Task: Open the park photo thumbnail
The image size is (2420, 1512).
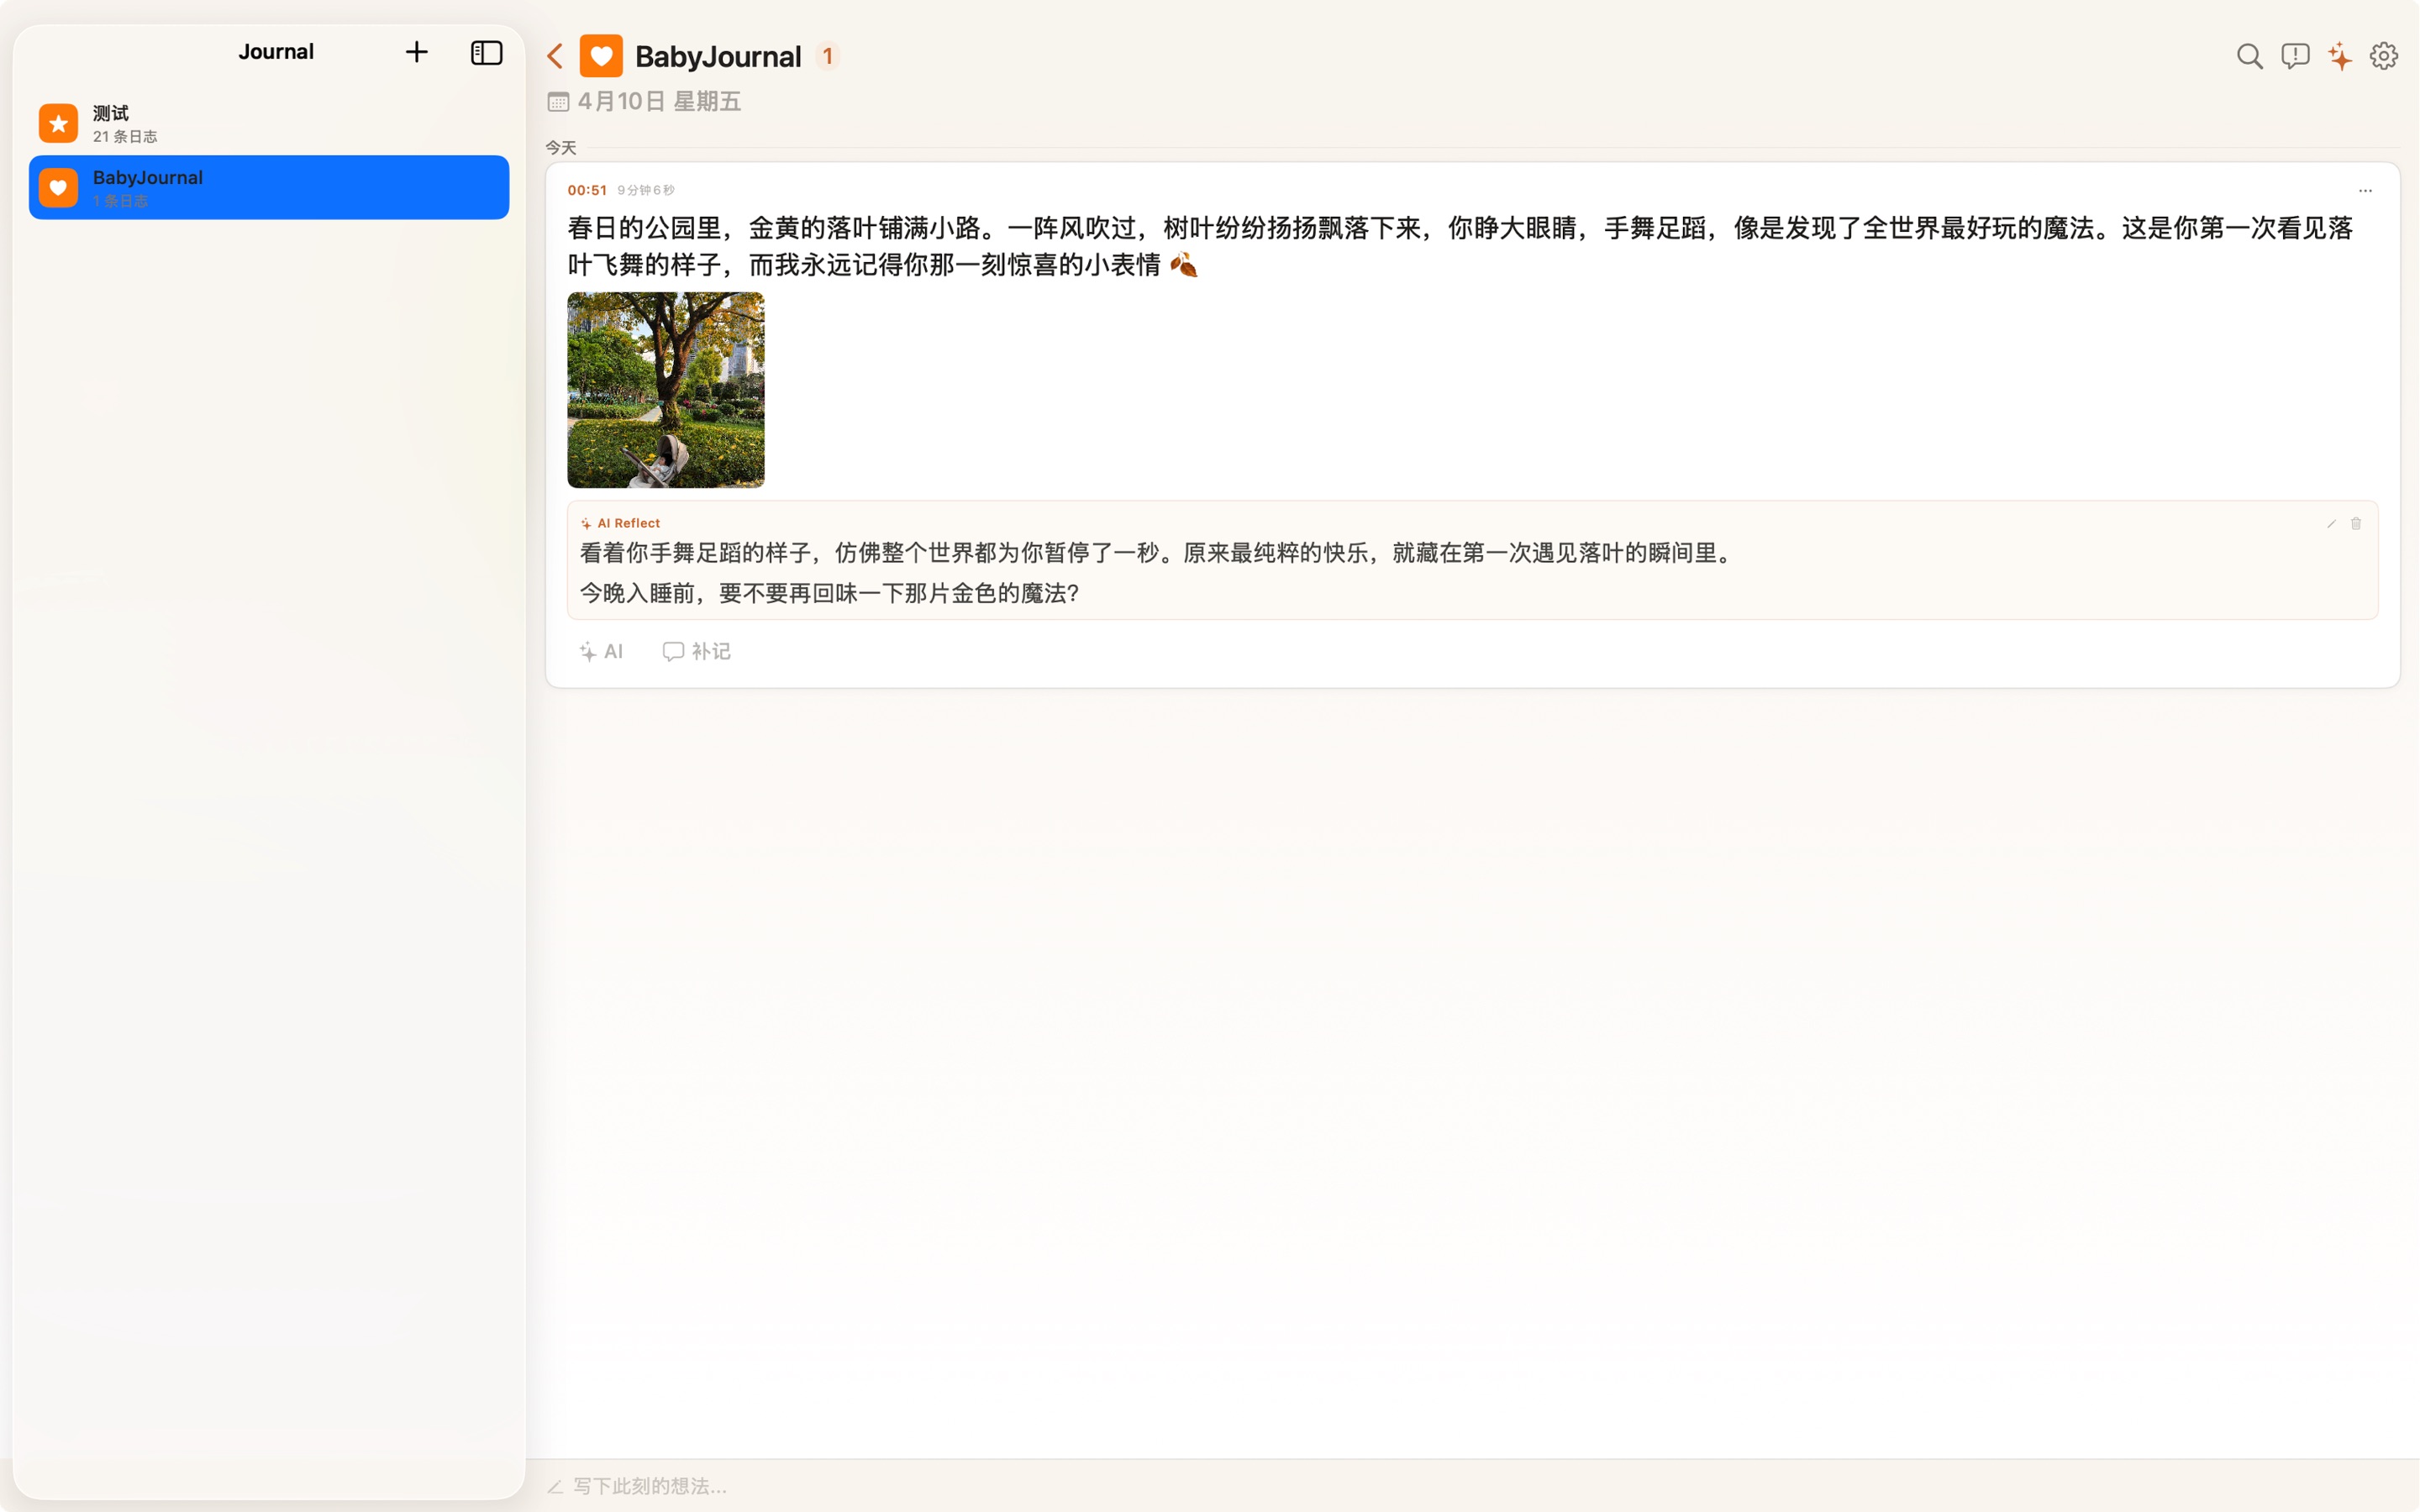Action: point(665,389)
